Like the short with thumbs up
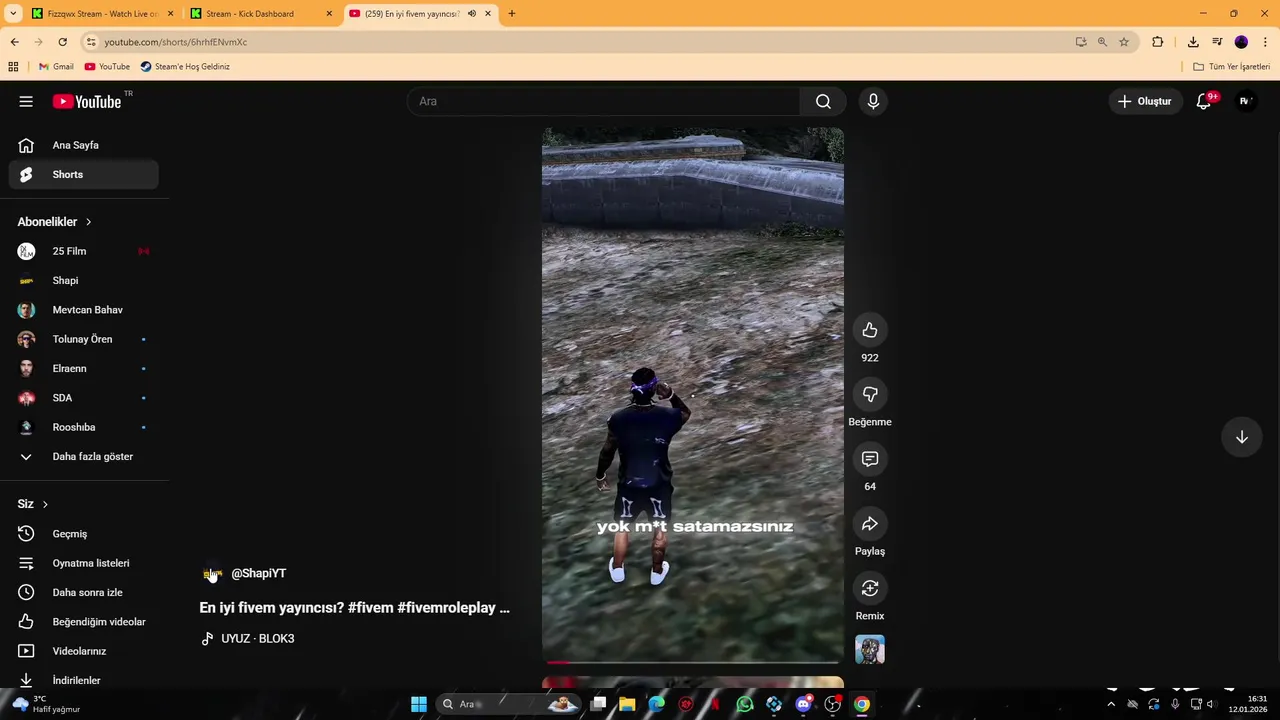Viewport: 1280px width, 720px height. click(x=870, y=330)
